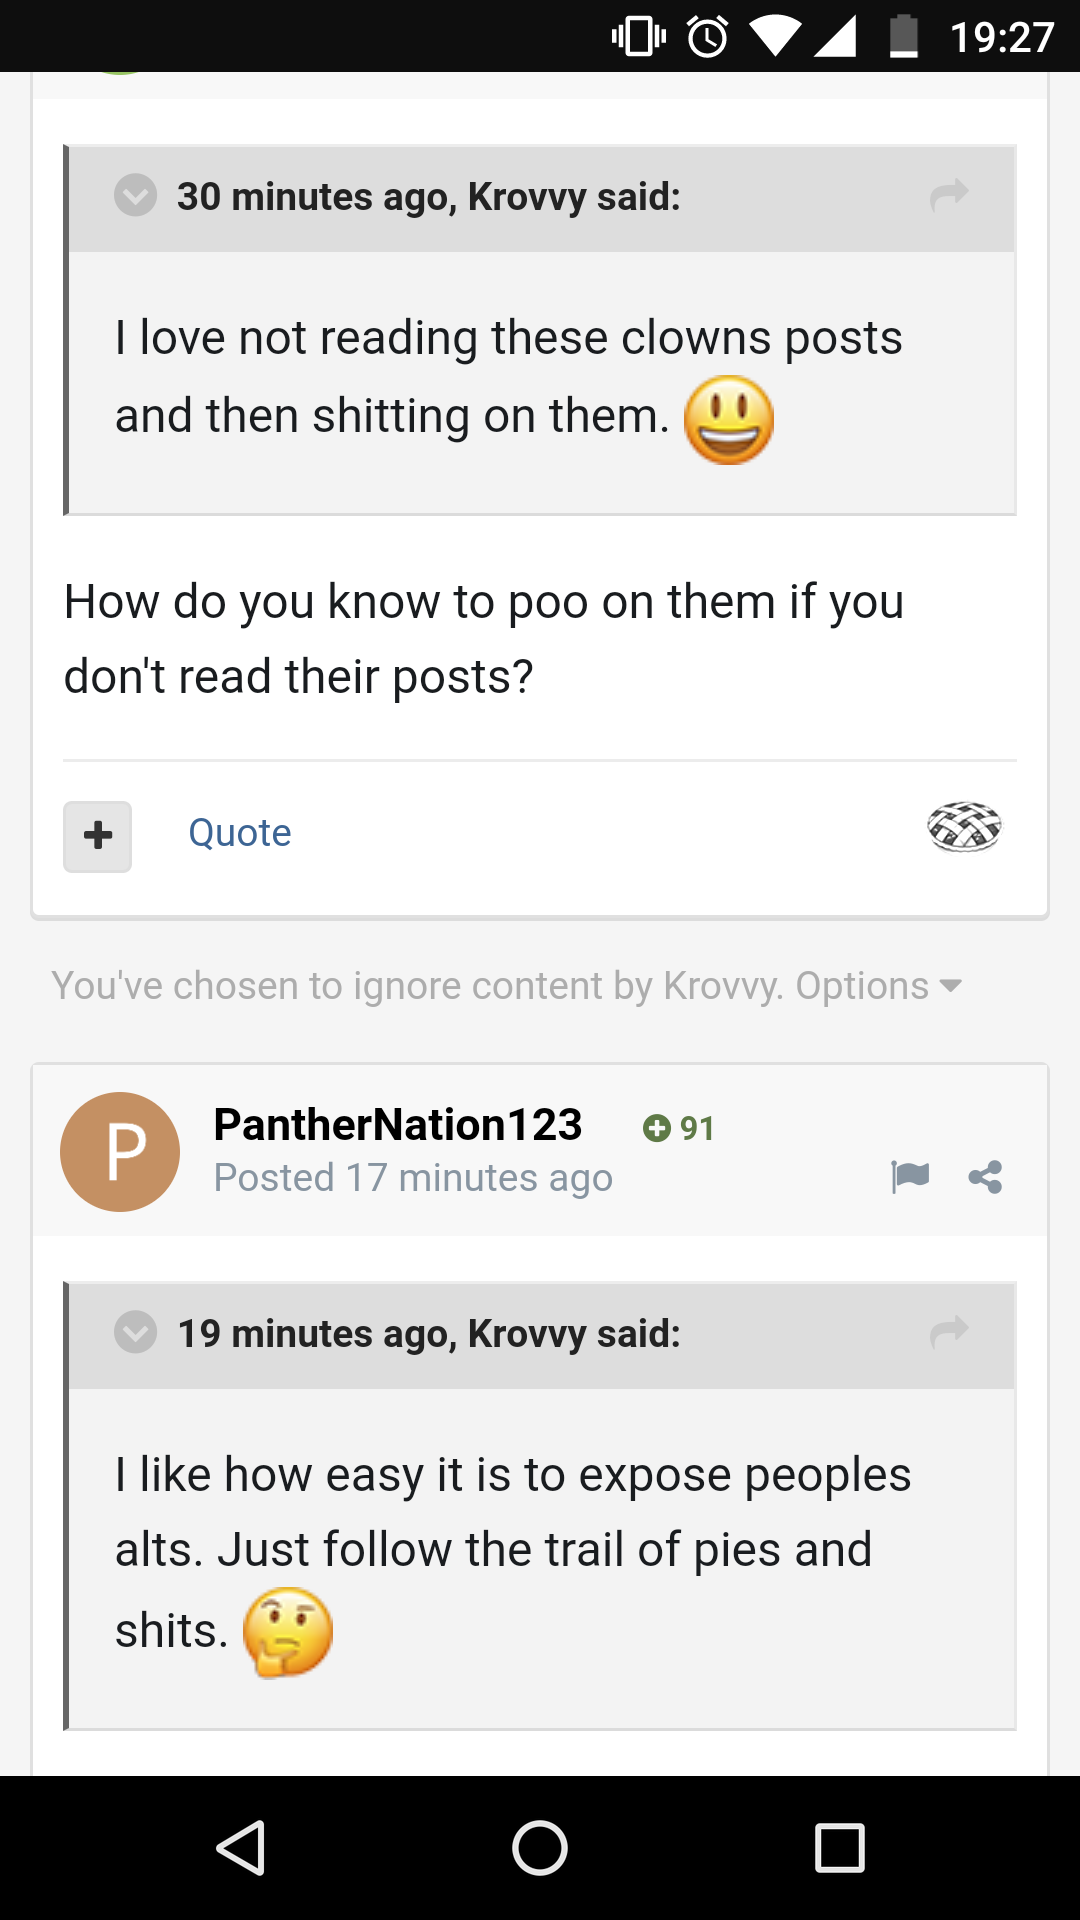This screenshot has height=1920, width=1080.
Task: Tap the Android back navigation button
Action: tap(241, 1847)
